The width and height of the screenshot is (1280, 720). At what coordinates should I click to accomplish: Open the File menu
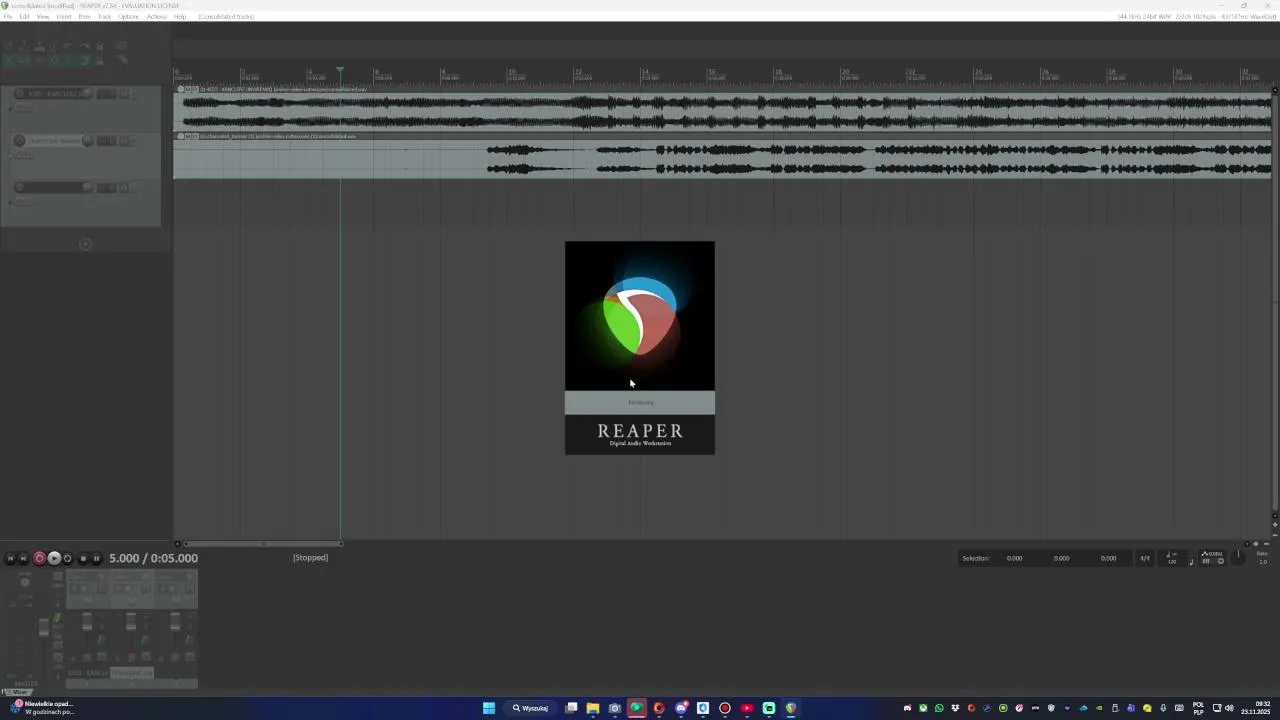click(8, 17)
